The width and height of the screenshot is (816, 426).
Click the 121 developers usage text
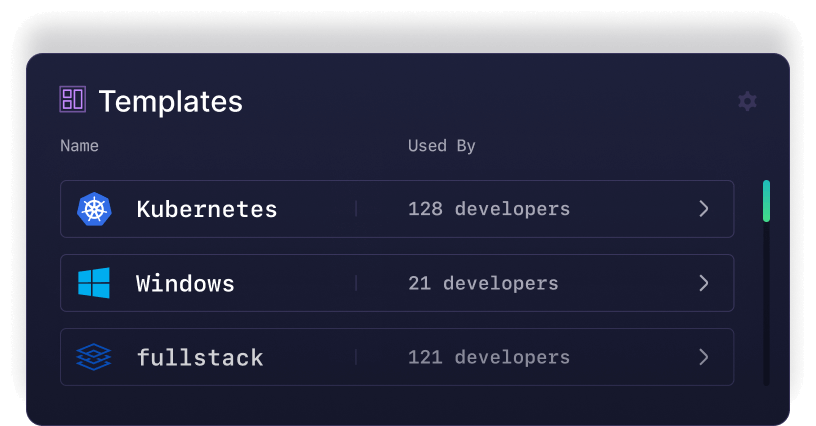pyautogui.click(x=489, y=357)
